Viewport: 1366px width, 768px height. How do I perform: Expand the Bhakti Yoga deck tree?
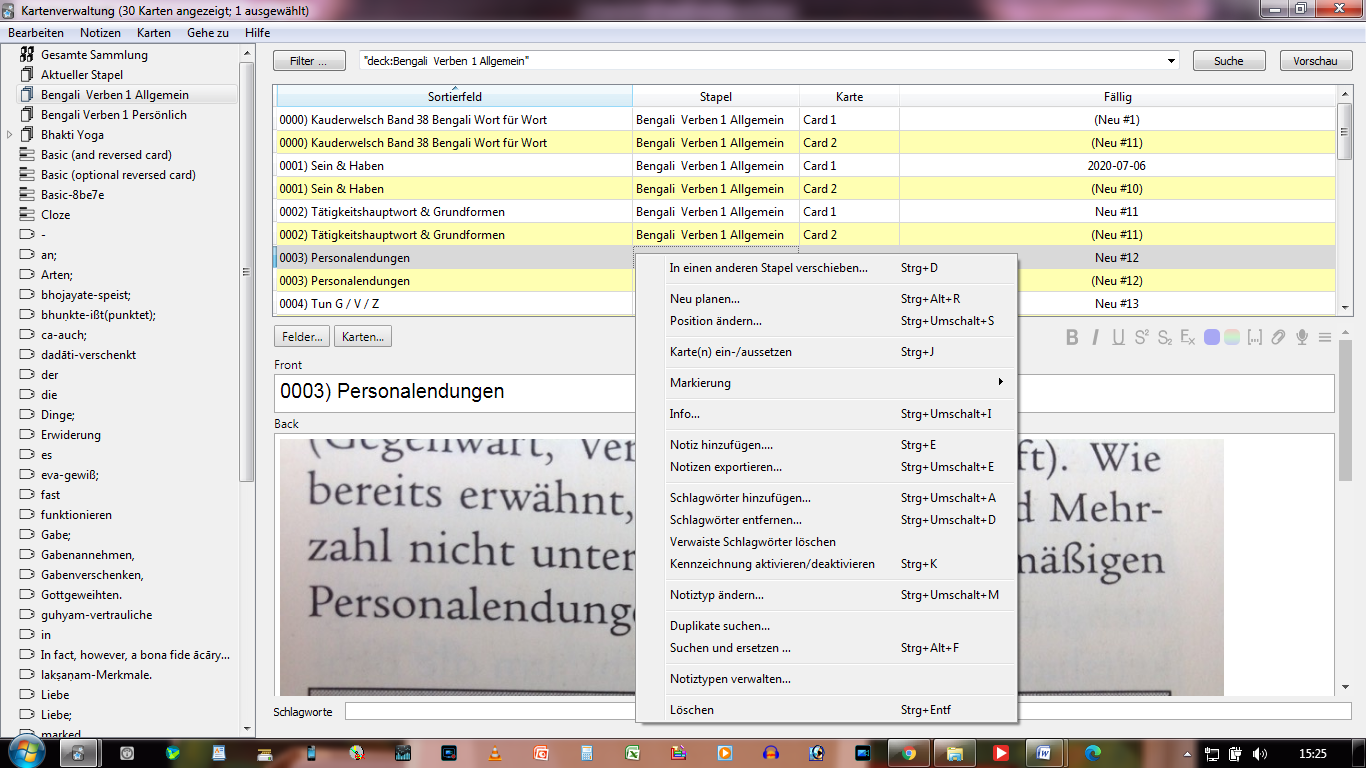pos(10,135)
